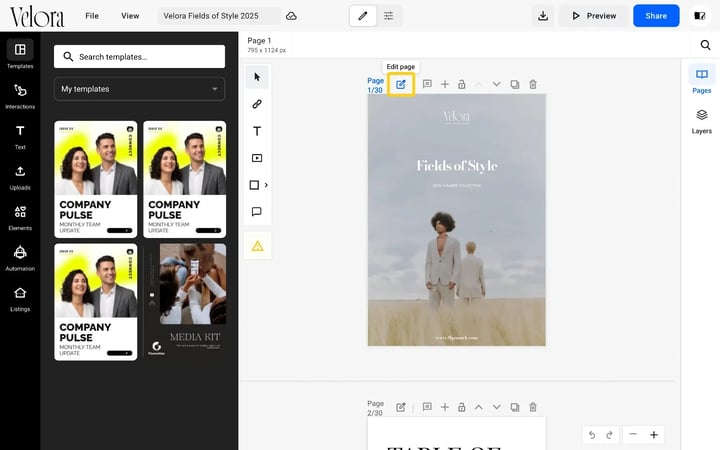
Task: Click the cloud save status icon
Action: pos(291,16)
